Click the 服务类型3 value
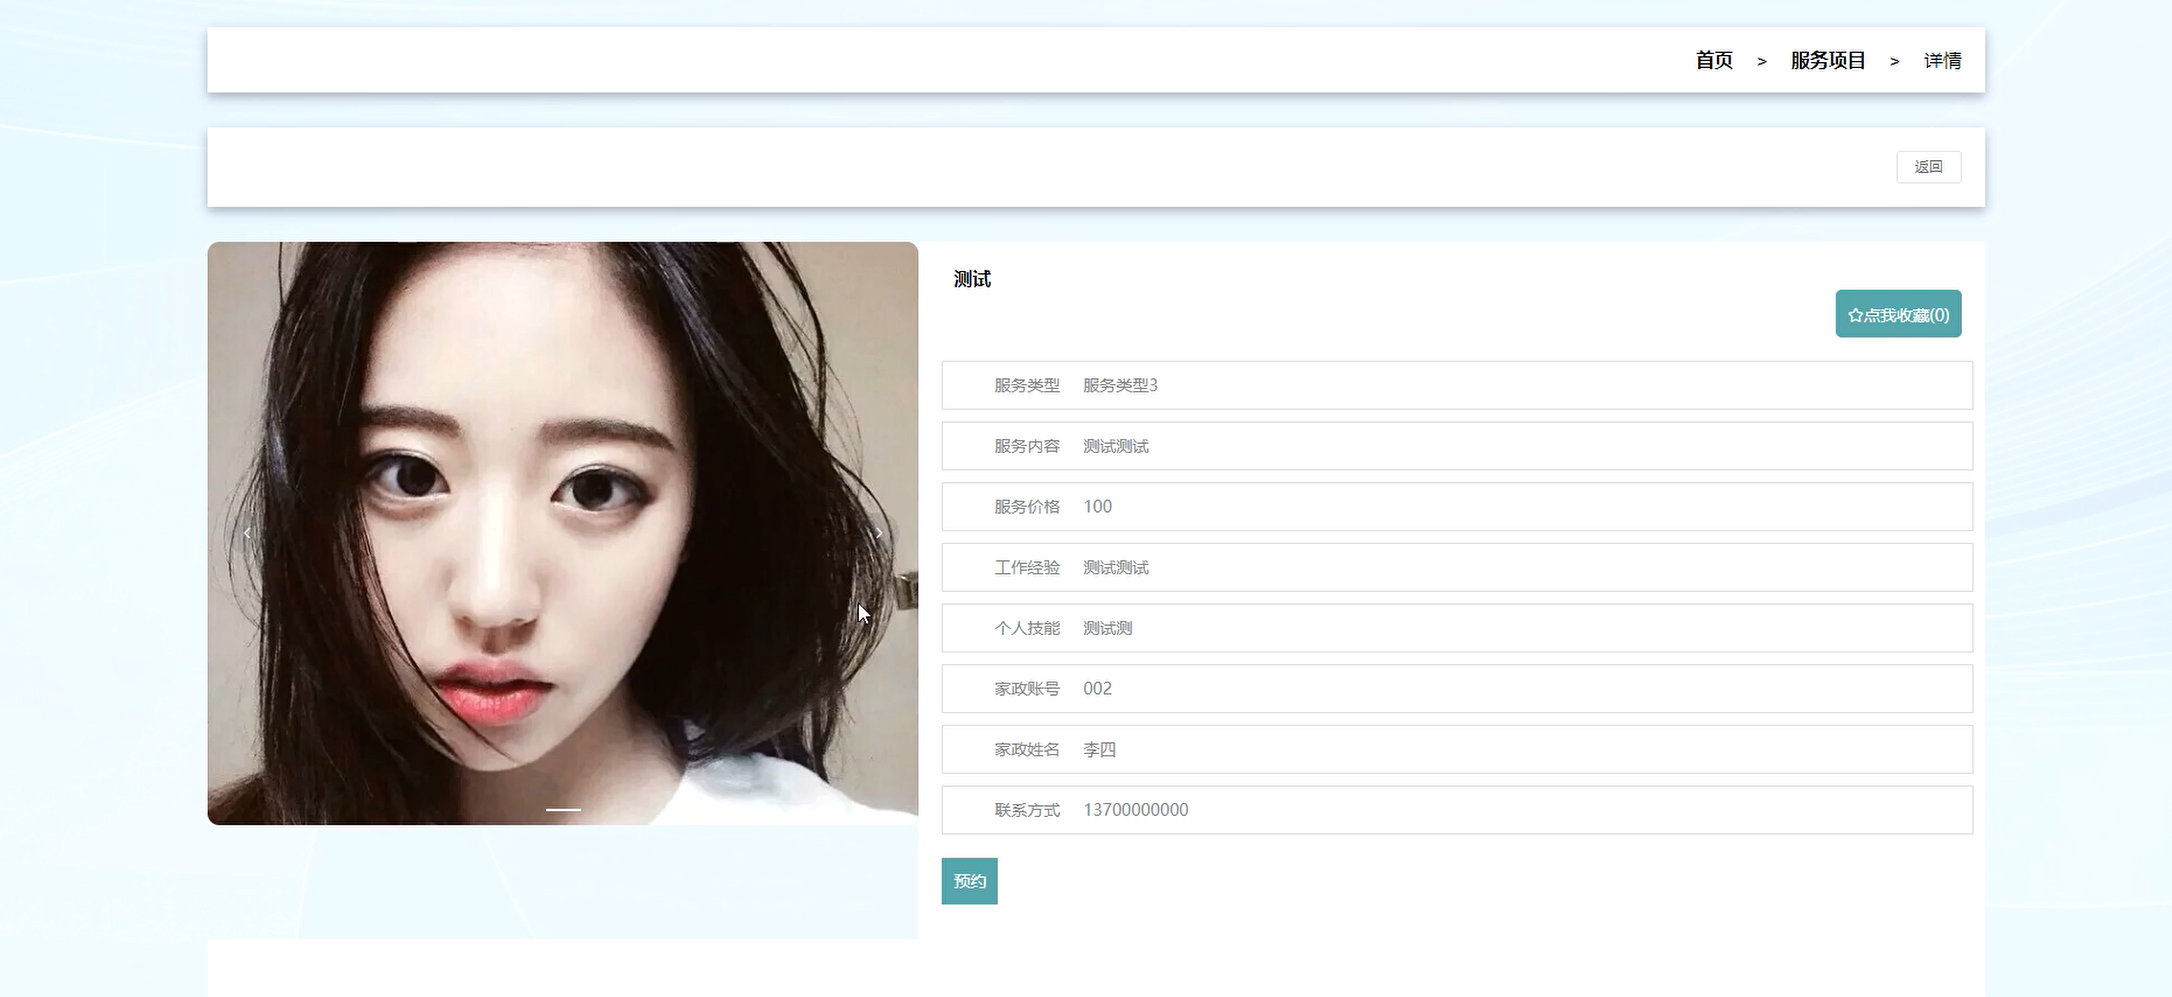Screen dimensions: 2172x997 [1120, 385]
